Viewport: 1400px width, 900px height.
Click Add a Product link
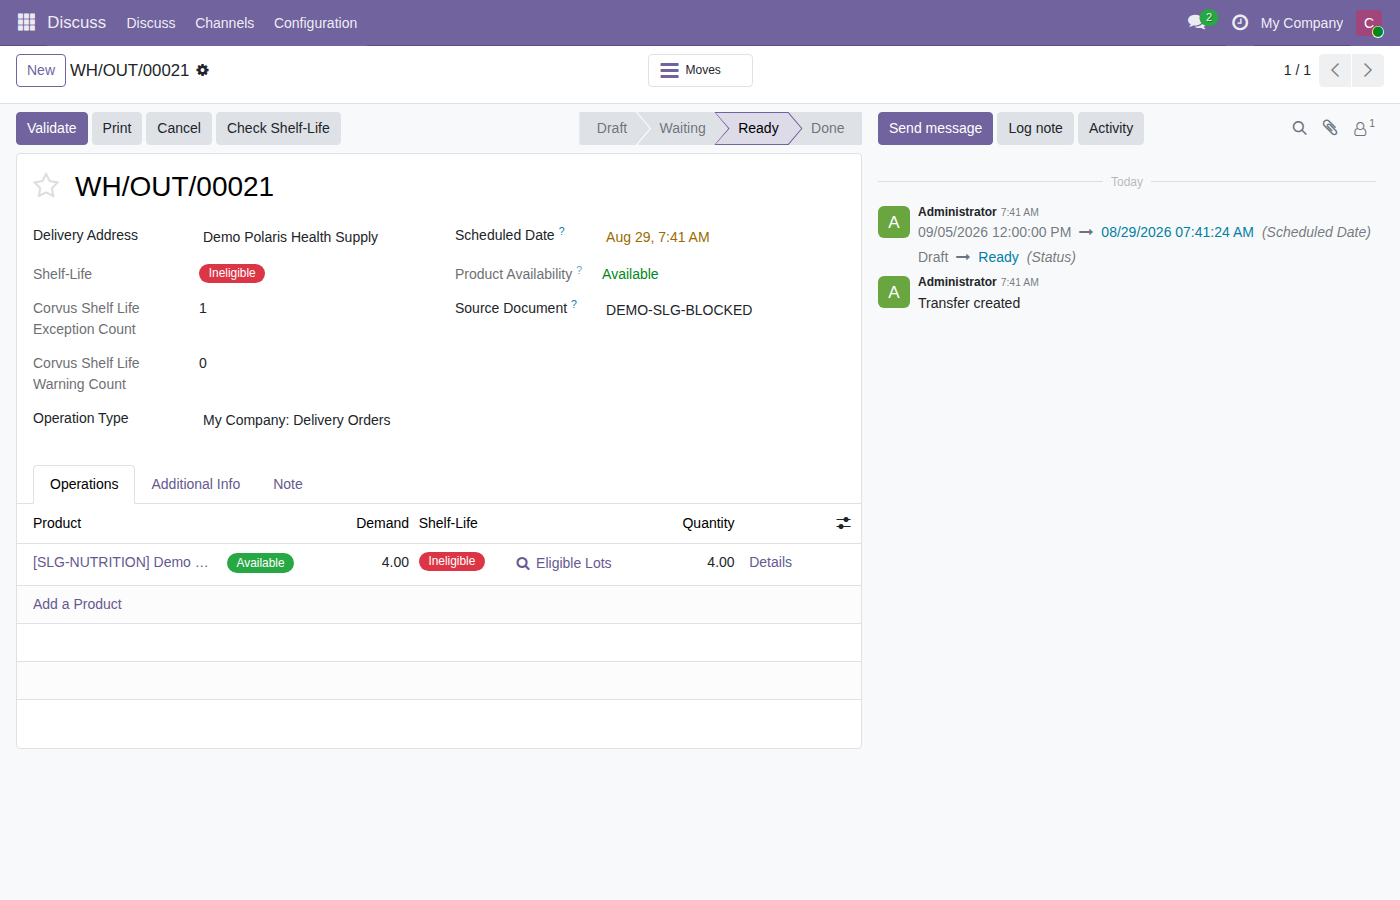click(77, 604)
